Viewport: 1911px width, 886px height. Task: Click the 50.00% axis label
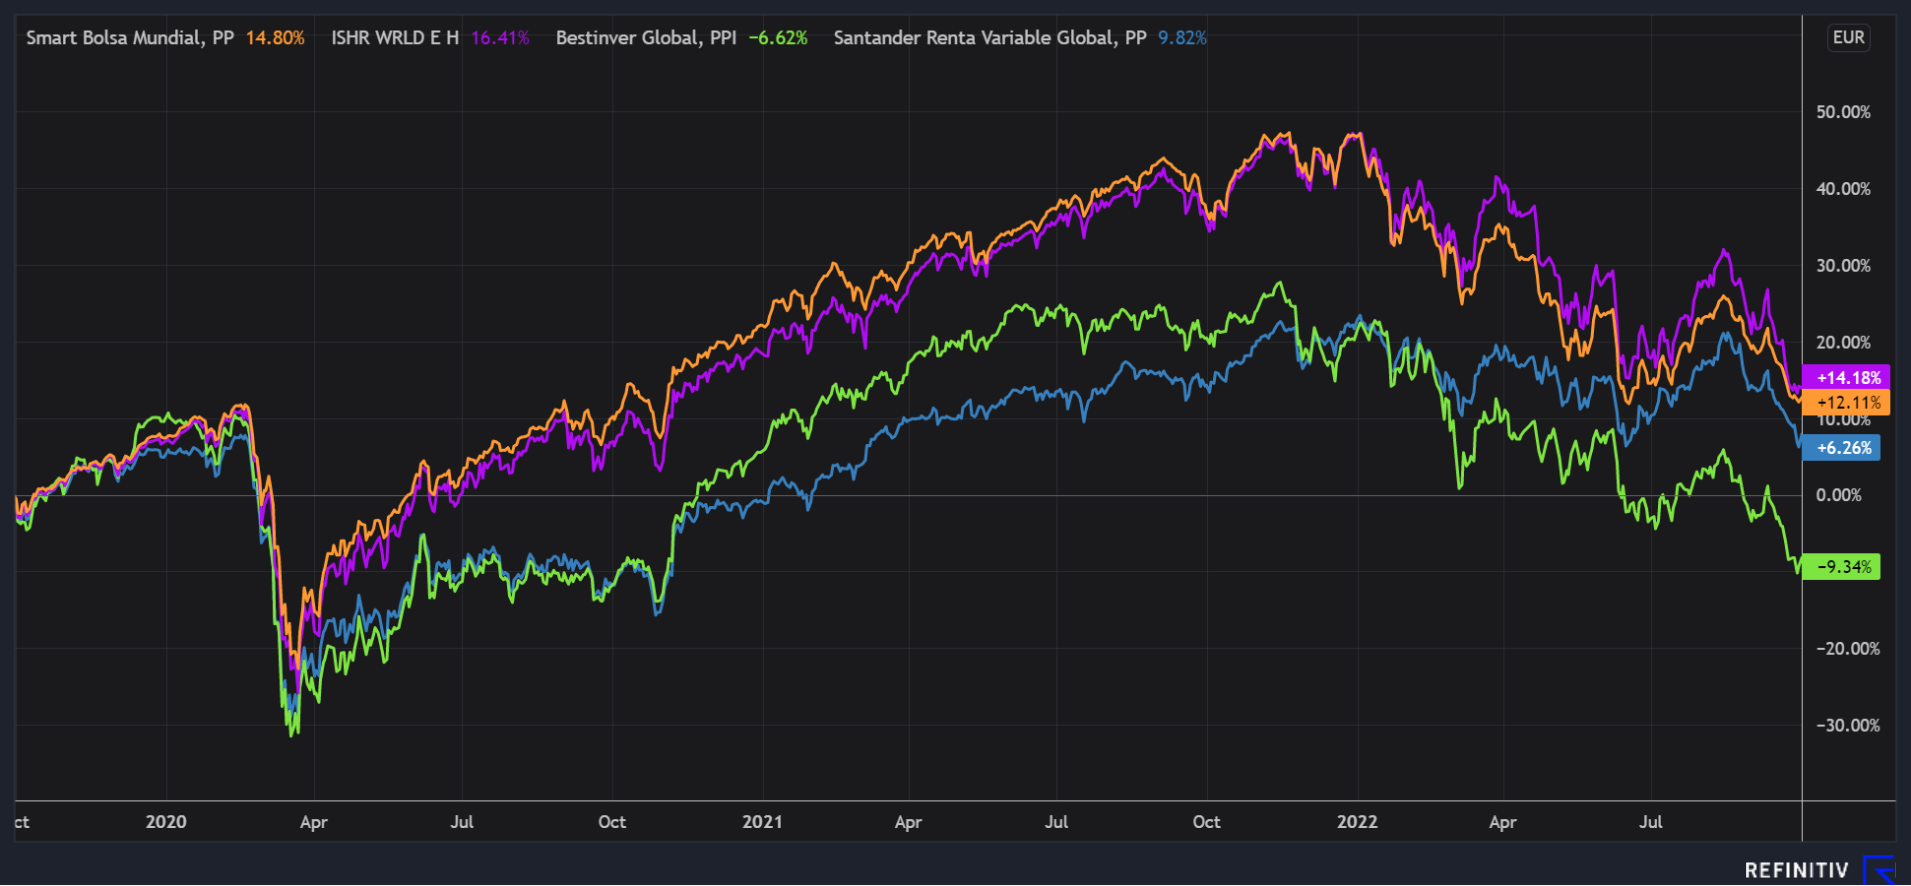click(x=1843, y=112)
